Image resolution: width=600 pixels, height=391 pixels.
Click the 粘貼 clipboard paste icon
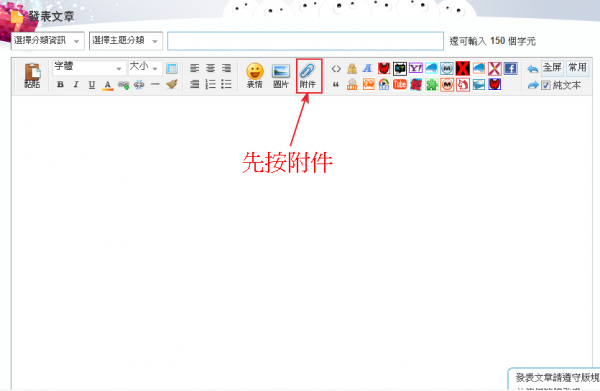point(32,75)
